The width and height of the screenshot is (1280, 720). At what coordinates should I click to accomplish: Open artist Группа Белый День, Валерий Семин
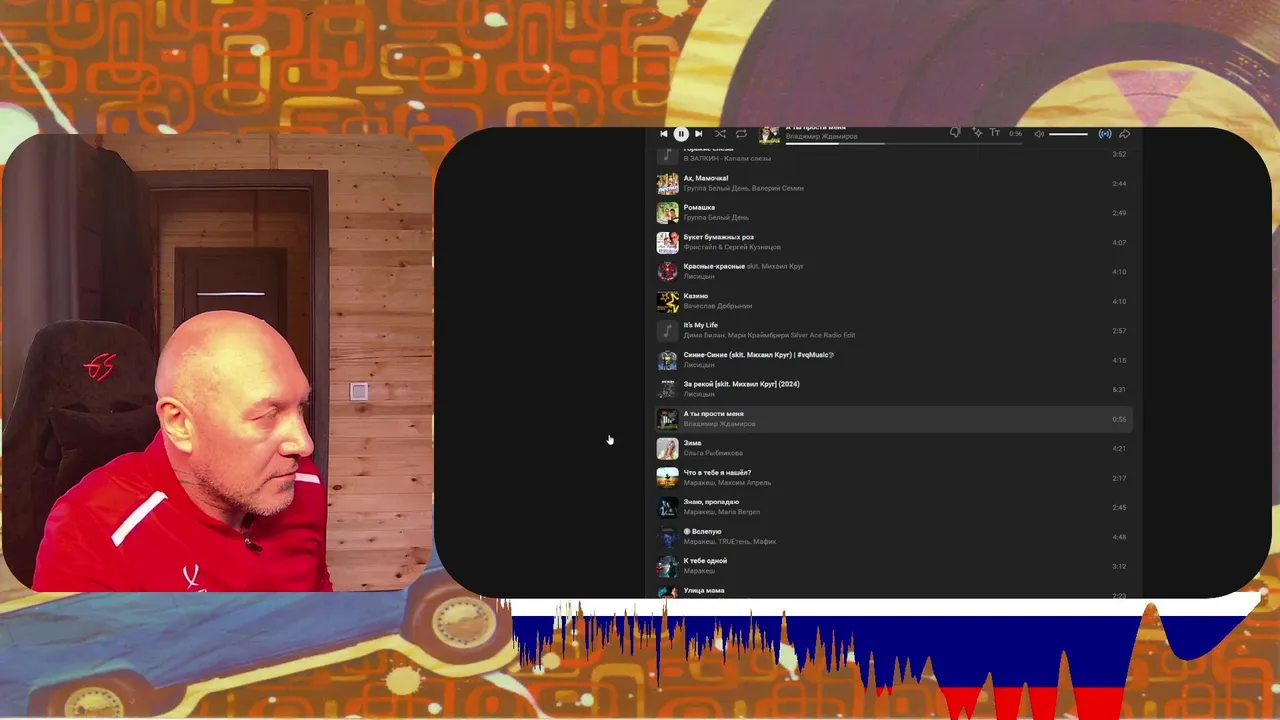743,188
